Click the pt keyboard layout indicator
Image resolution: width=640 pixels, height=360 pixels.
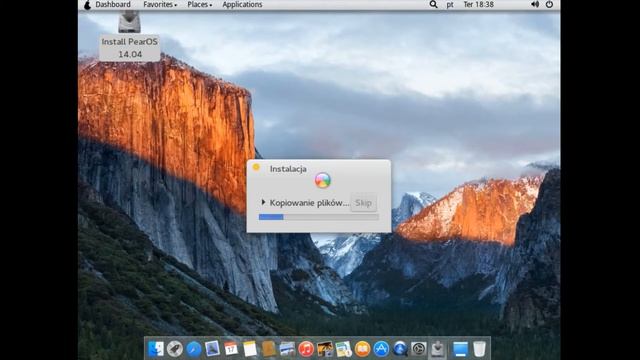click(x=450, y=4)
